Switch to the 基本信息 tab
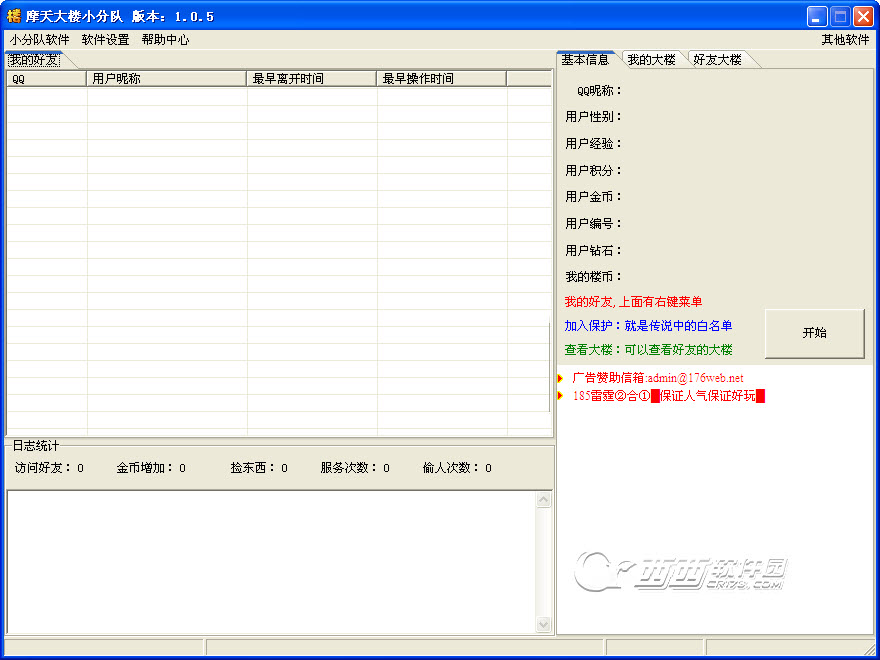The height and width of the screenshot is (660, 880). pyautogui.click(x=585, y=60)
